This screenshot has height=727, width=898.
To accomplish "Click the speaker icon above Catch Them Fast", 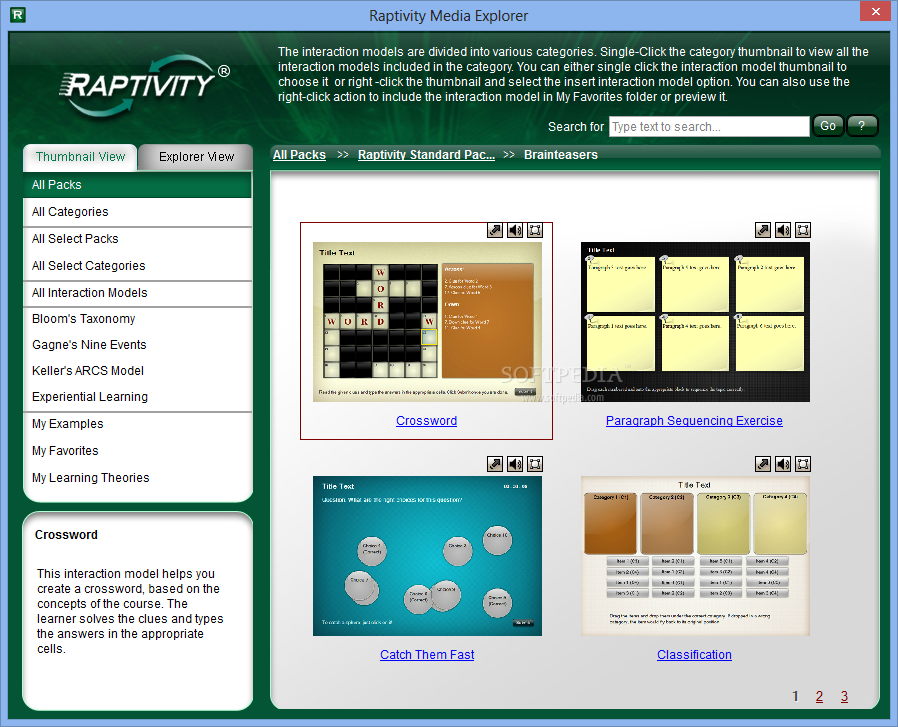I will coord(515,464).
